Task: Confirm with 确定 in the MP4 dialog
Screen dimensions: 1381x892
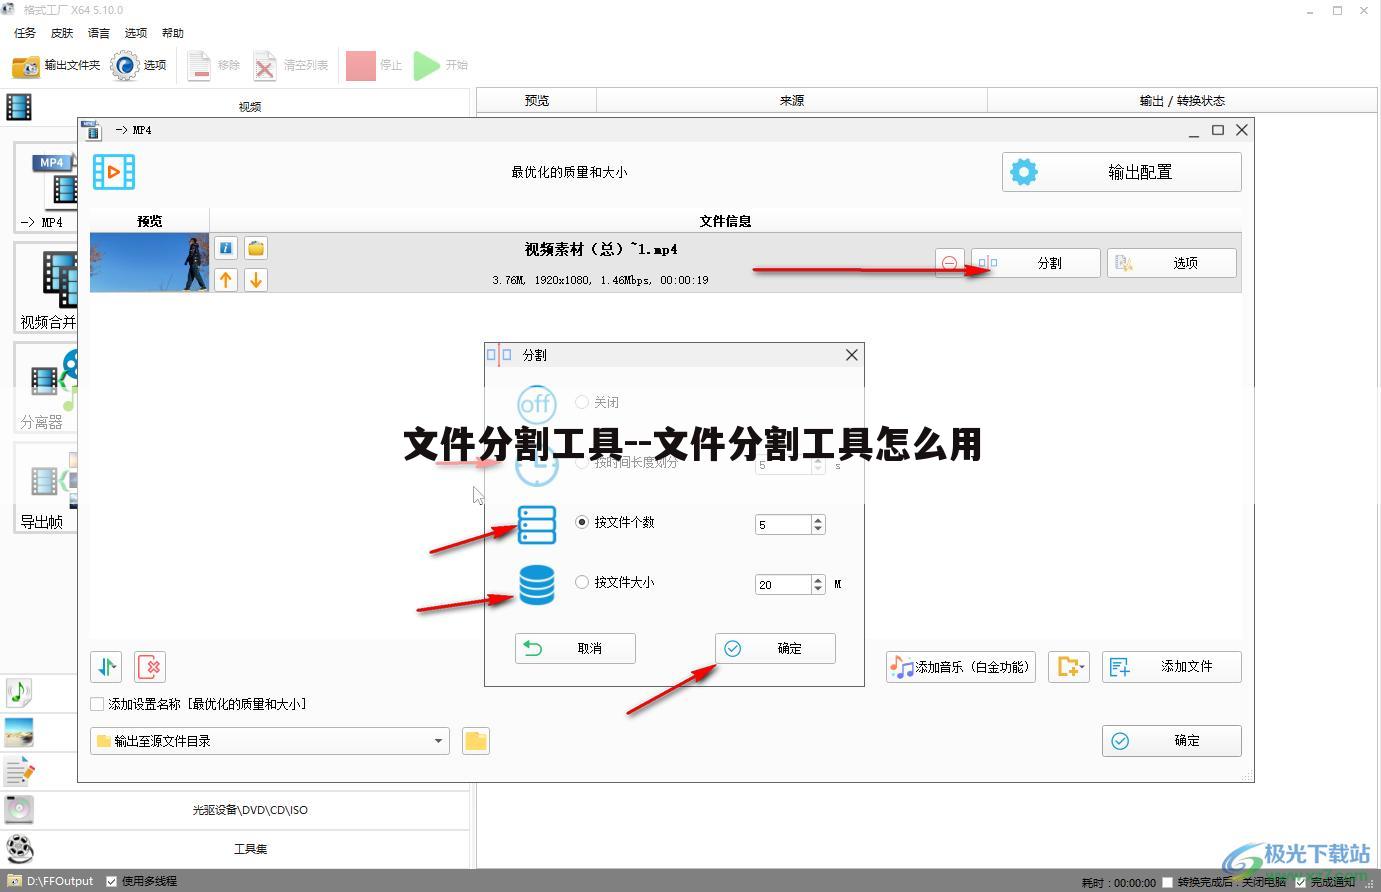Action: click(1172, 741)
